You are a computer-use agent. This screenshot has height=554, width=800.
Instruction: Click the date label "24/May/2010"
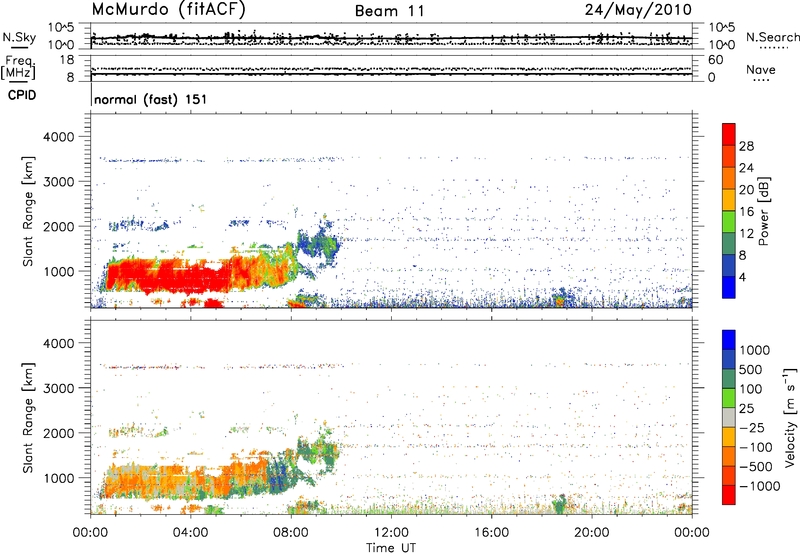pos(638,10)
